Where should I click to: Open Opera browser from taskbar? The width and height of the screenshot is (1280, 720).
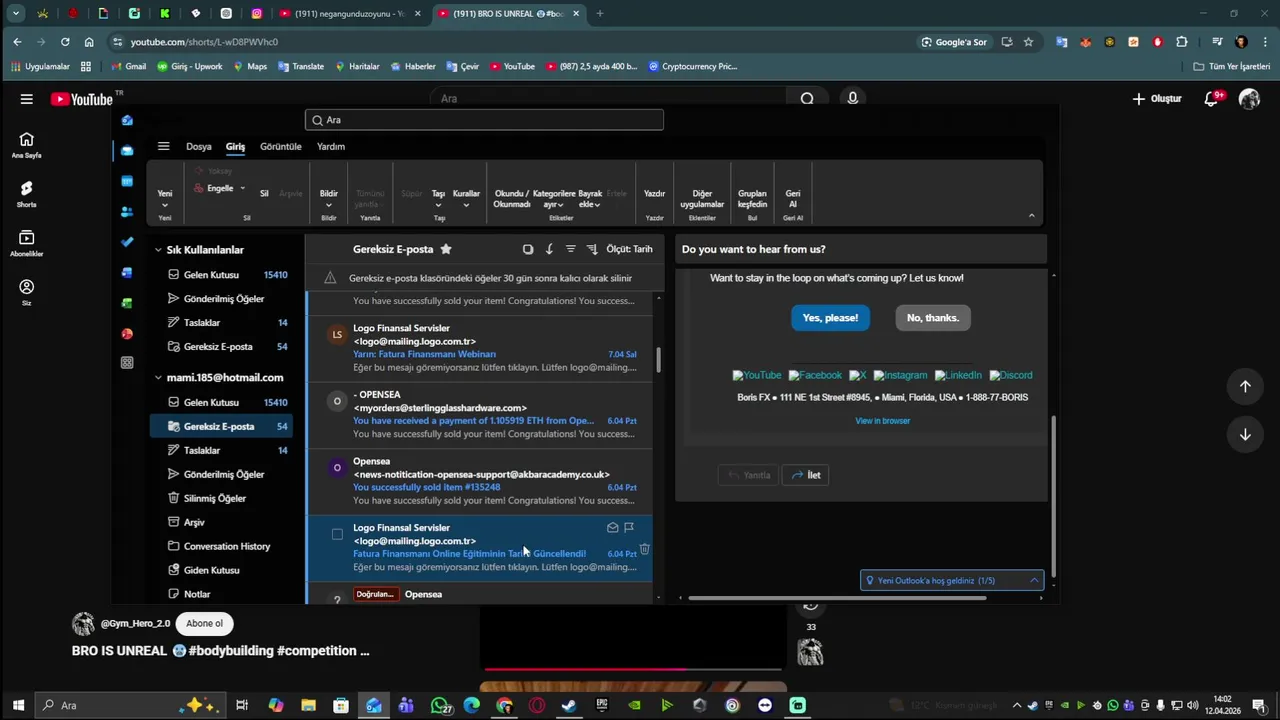537,705
